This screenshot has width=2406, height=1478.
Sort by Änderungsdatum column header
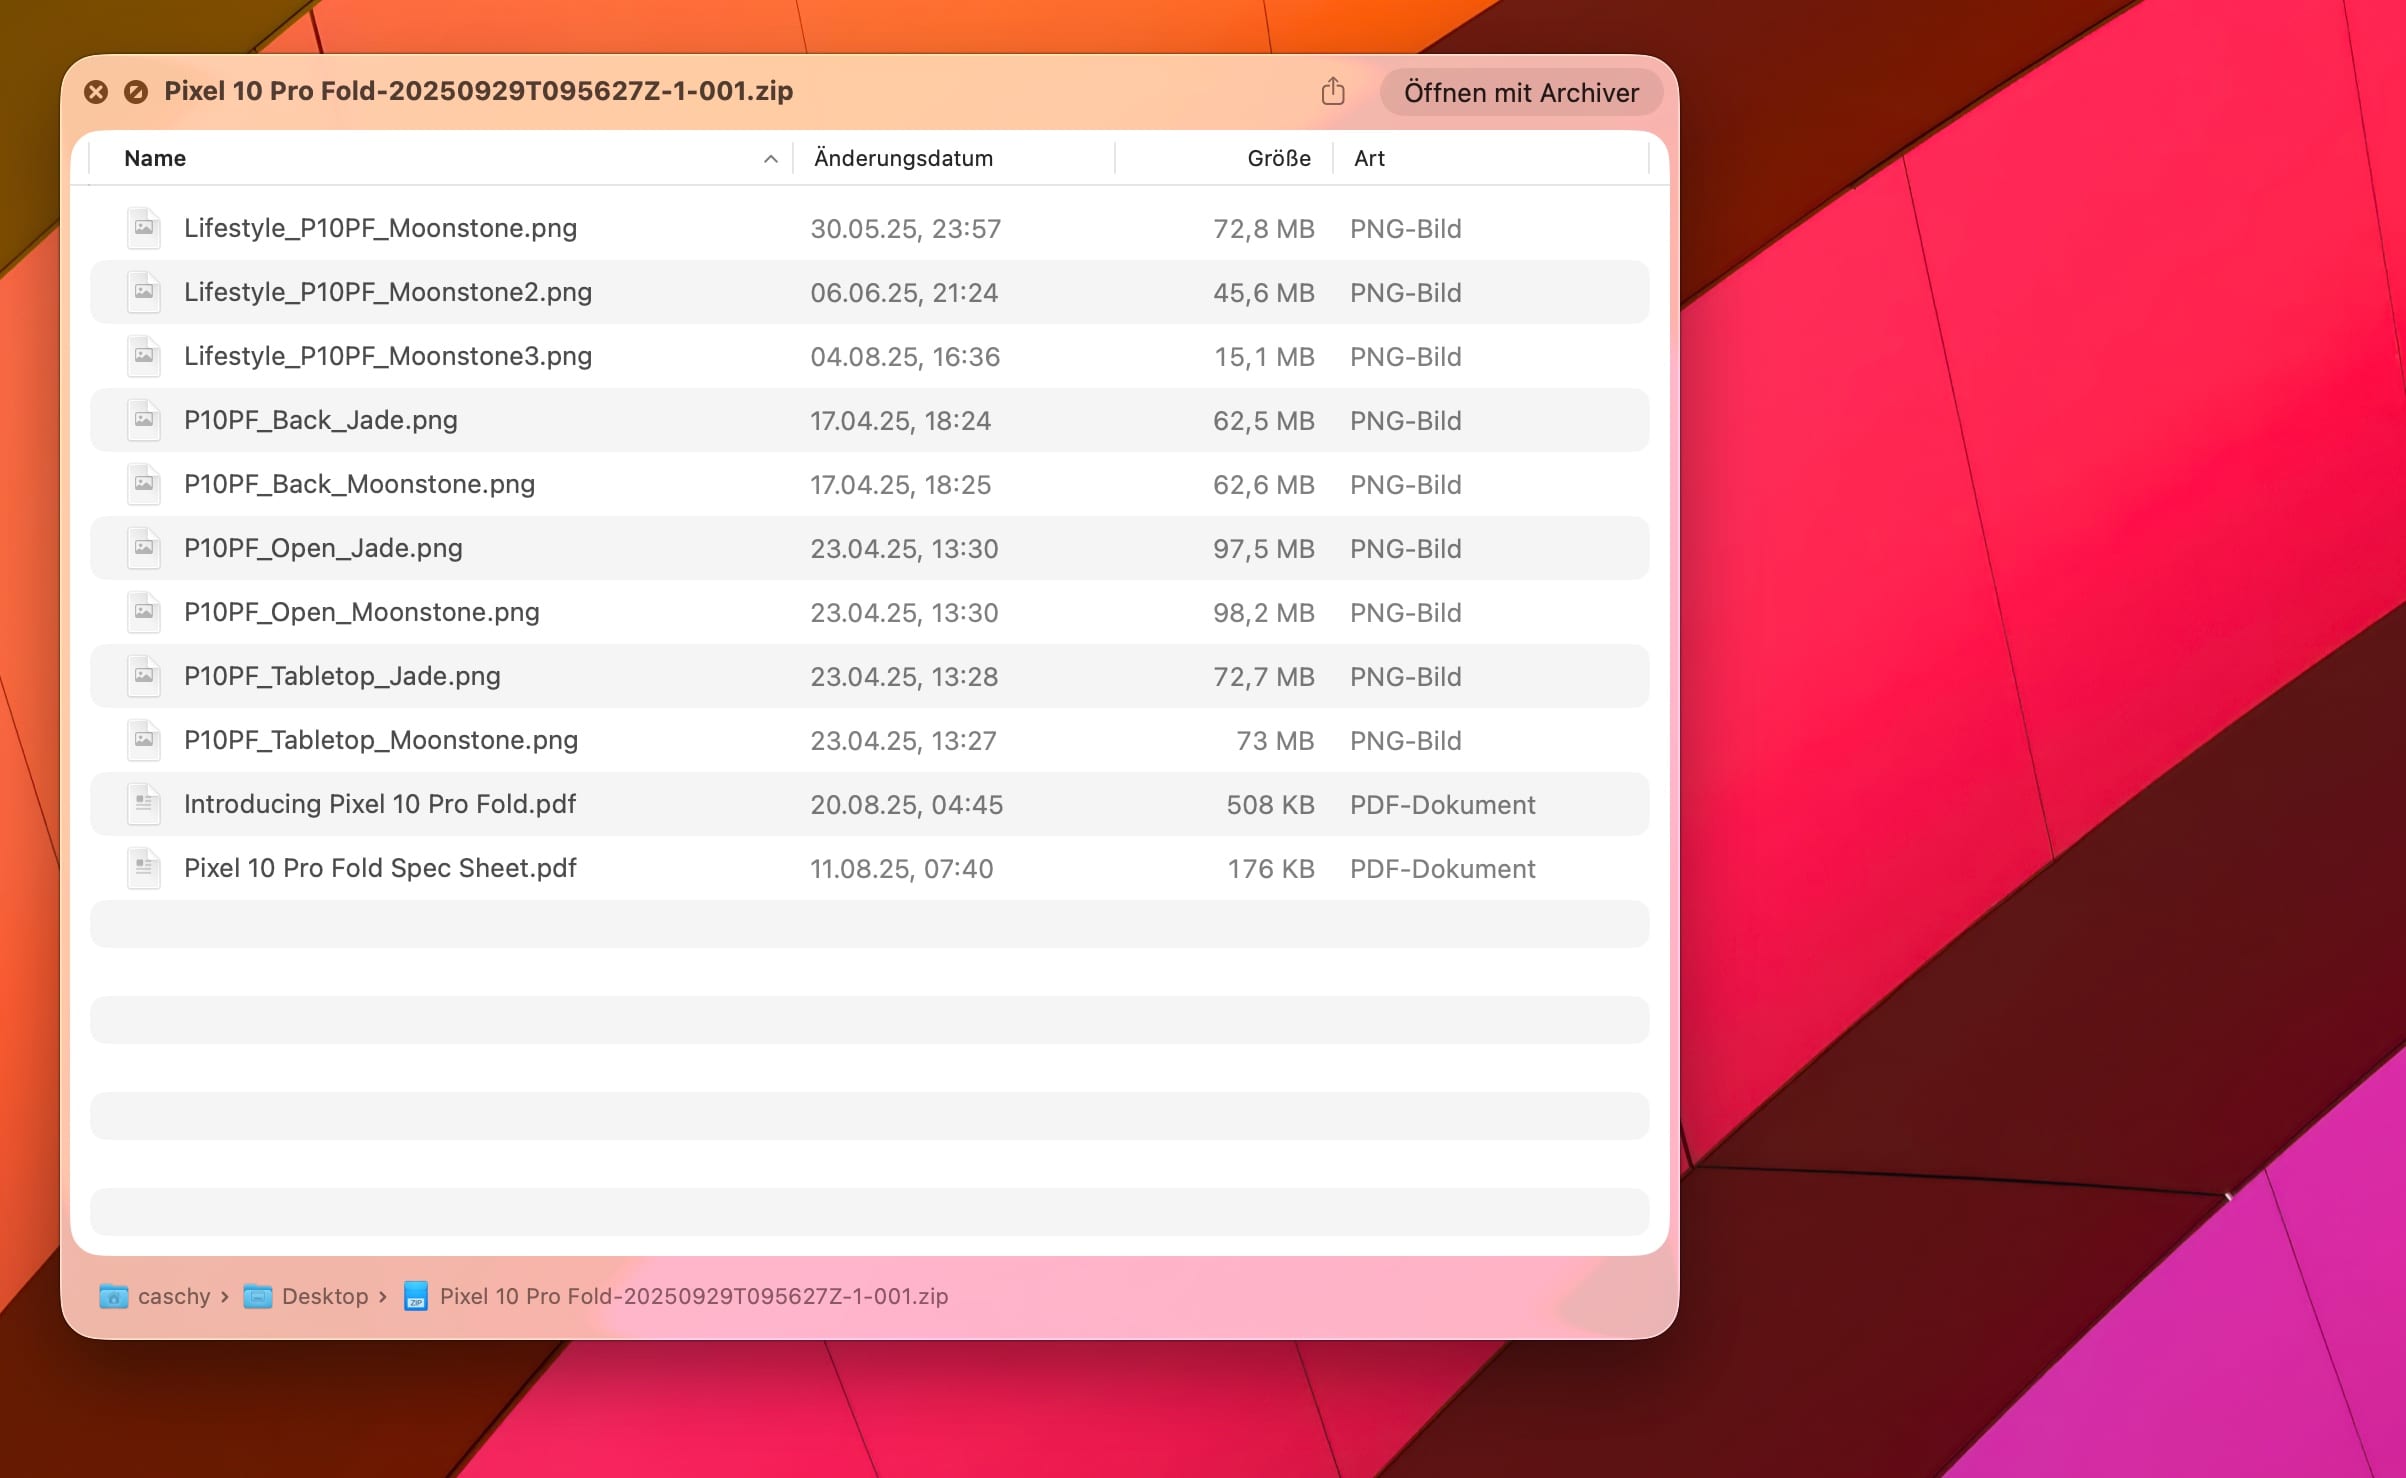click(903, 158)
